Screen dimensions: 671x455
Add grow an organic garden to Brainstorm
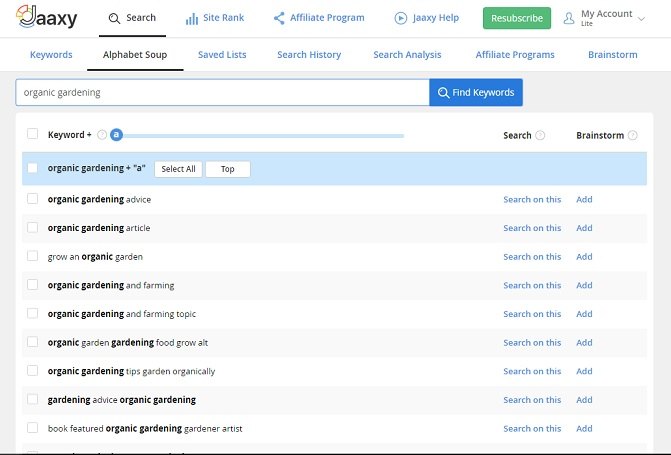[584, 257]
